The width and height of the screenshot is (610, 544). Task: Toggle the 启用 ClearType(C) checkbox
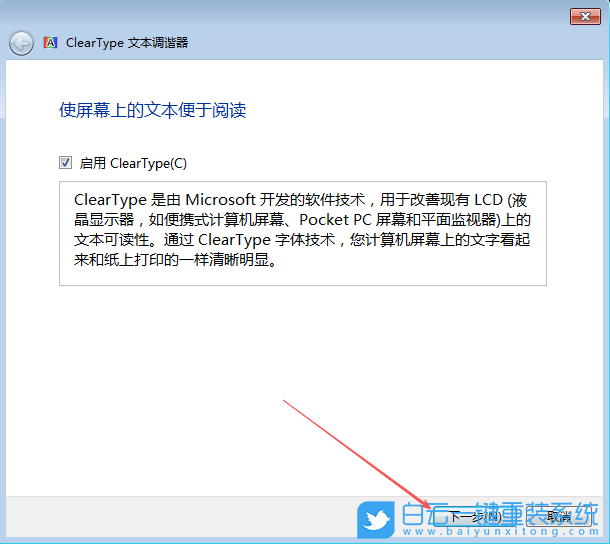(x=65, y=163)
